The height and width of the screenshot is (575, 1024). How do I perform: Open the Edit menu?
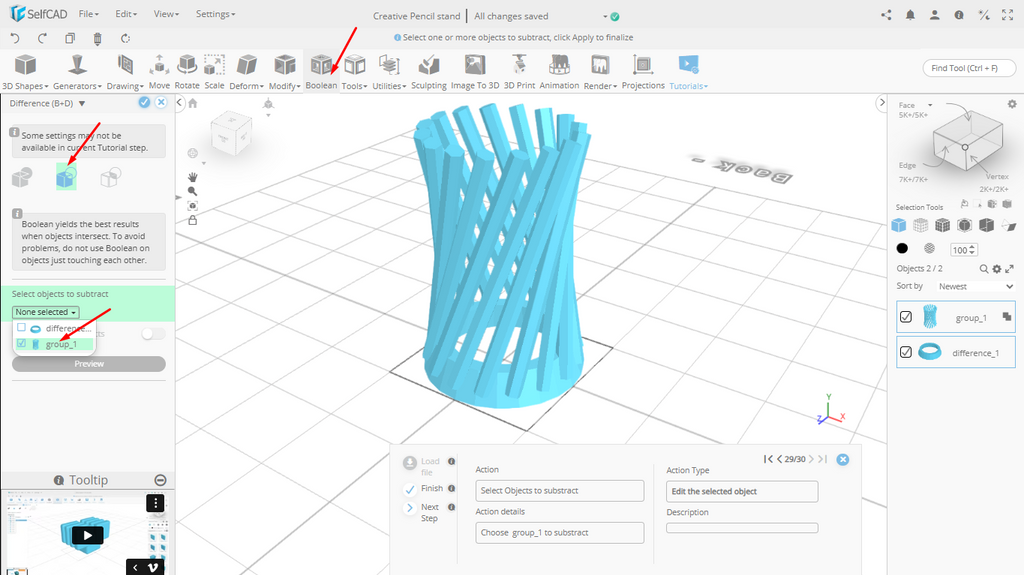126,14
